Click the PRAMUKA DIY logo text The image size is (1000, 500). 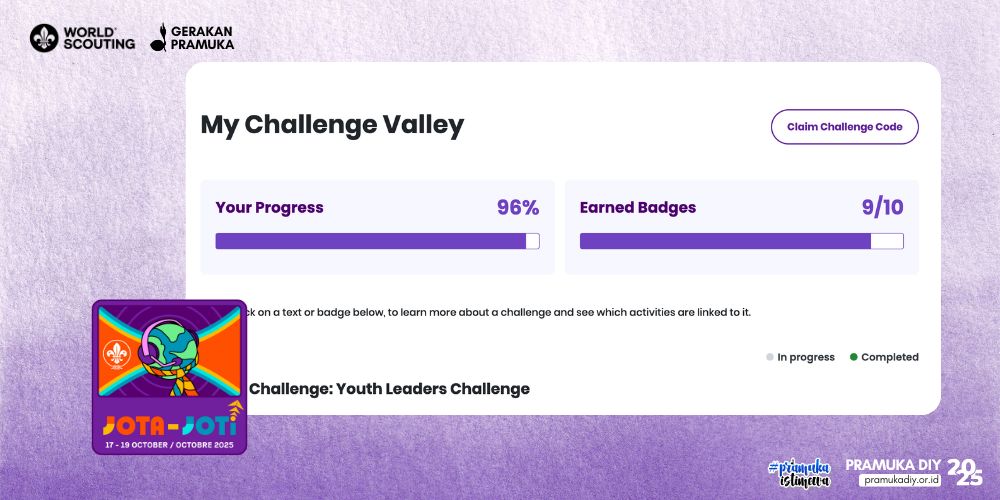(x=893, y=464)
